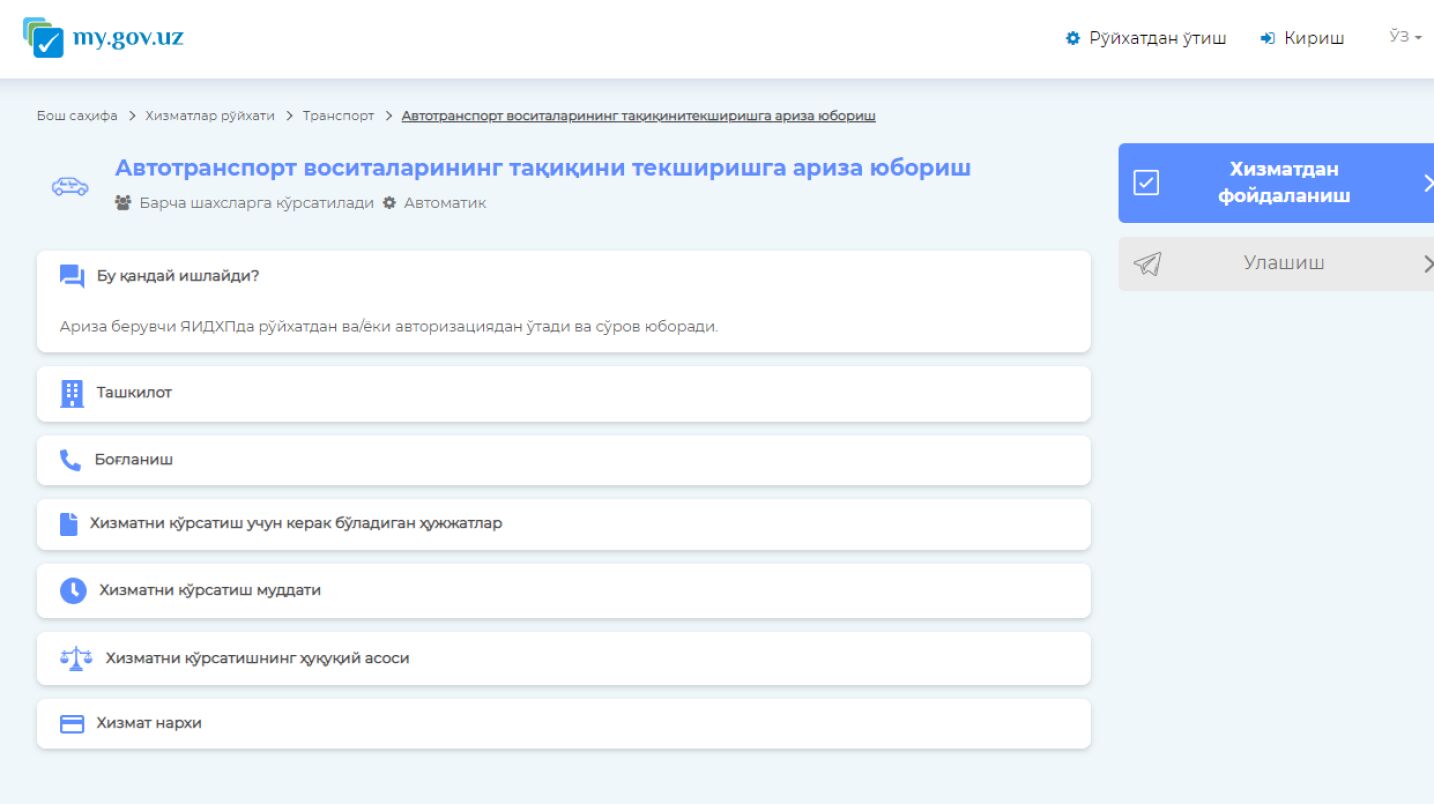Image resolution: width=1434 pixels, height=804 pixels.
Task: Click the checkbox icon on Хизматдан фойдаланиш
Action: click(x=1146, y=183)
